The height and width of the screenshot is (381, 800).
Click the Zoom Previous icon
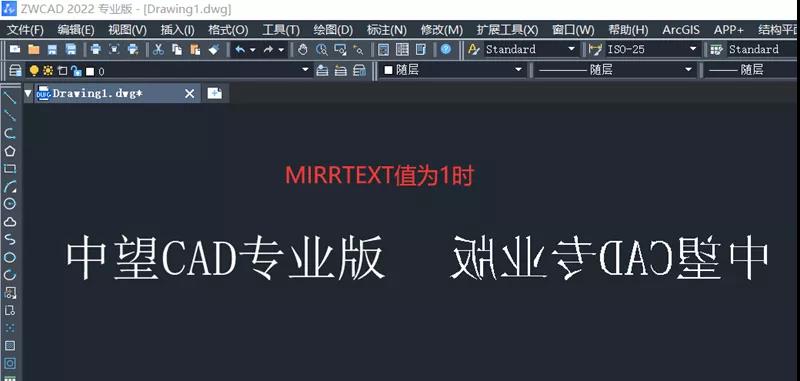(359, 49)
